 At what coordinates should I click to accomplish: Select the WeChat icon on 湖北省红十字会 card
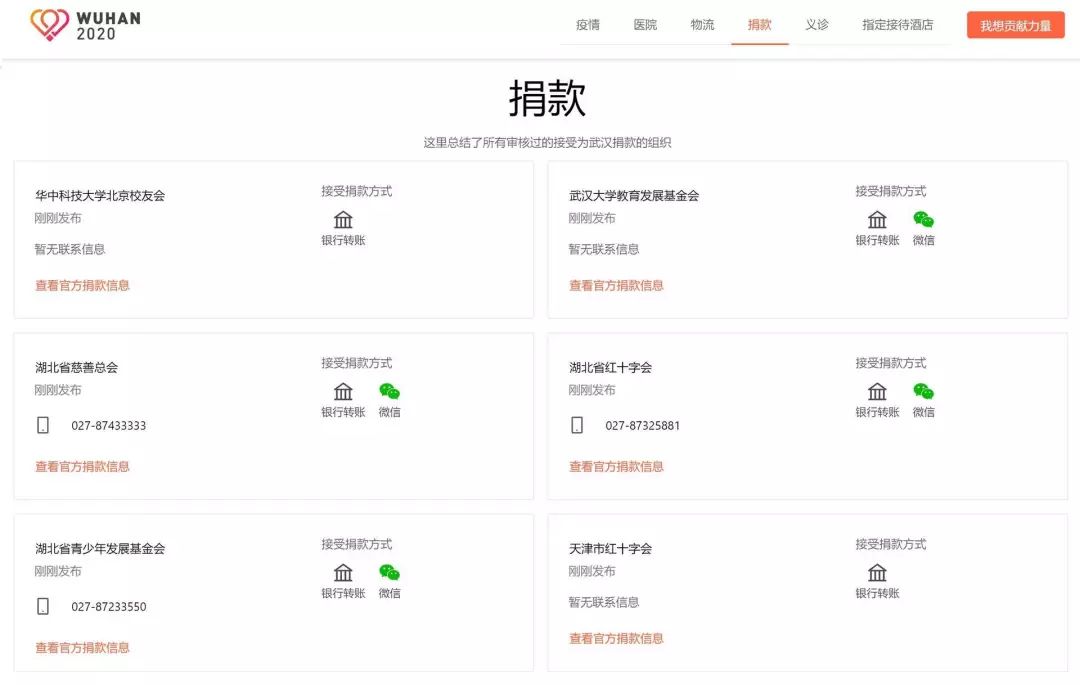coord(922,391)
